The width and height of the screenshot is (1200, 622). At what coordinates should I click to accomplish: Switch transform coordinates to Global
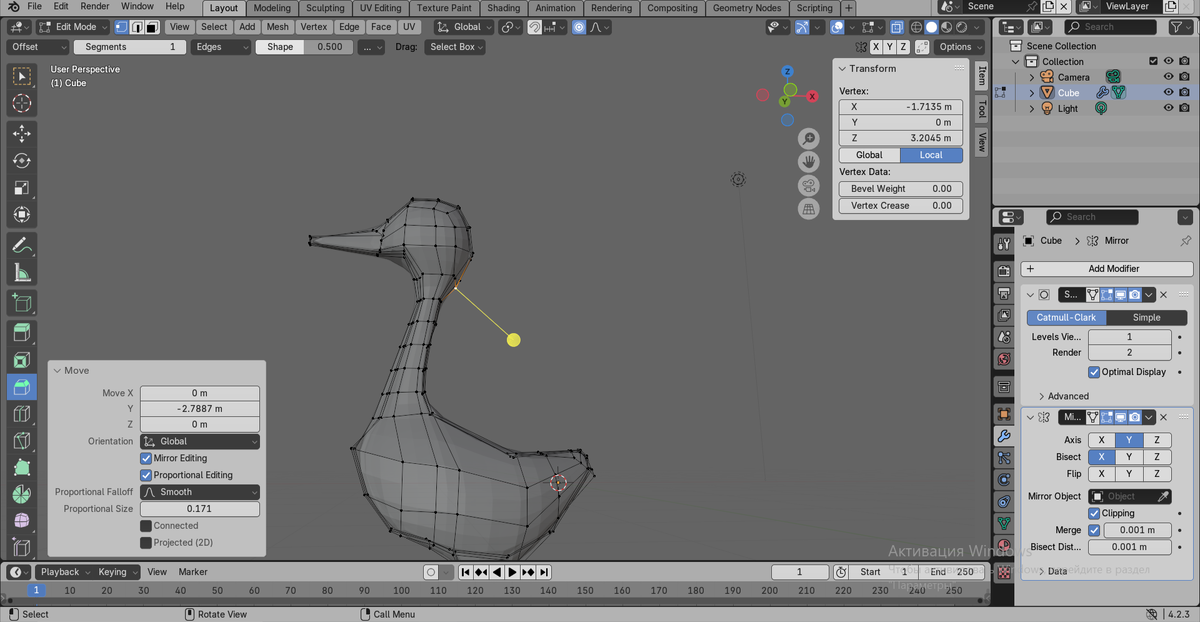(x=869, y=155)
